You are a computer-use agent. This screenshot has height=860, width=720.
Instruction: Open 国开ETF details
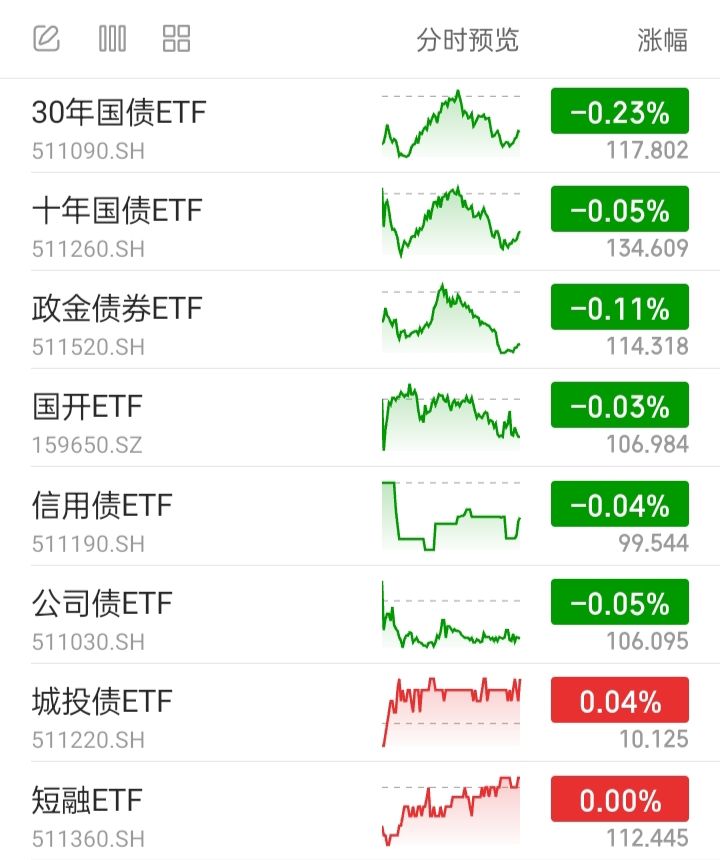tap(88, 406)
